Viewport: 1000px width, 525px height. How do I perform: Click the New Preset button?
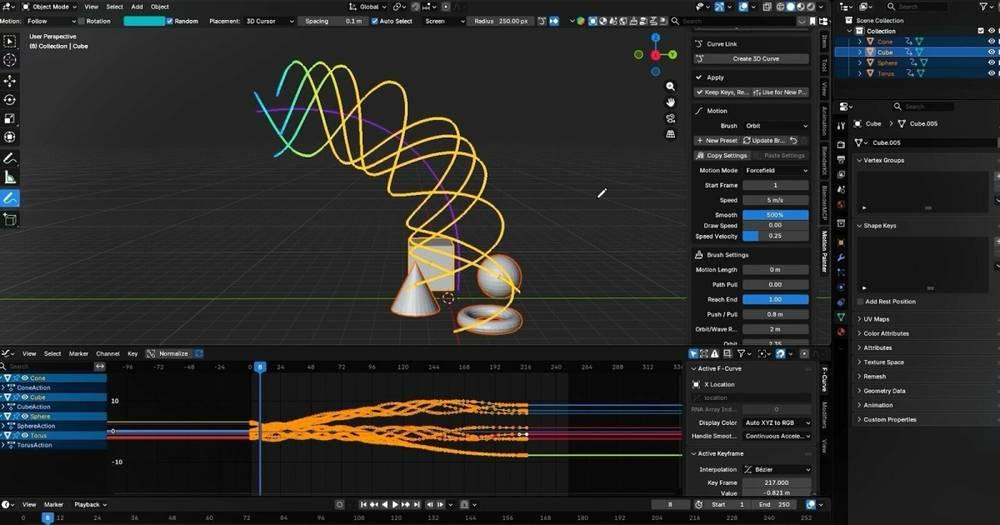[716, 140]
